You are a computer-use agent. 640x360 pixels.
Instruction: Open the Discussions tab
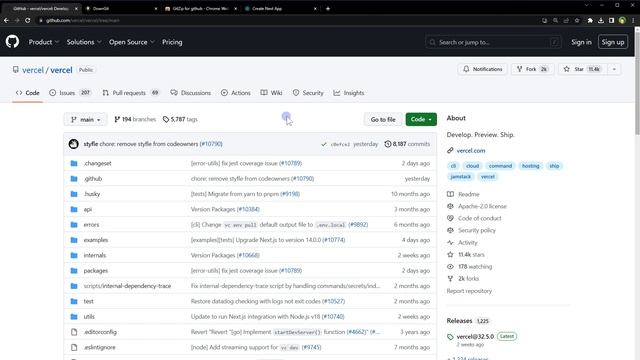pos(191,93)
